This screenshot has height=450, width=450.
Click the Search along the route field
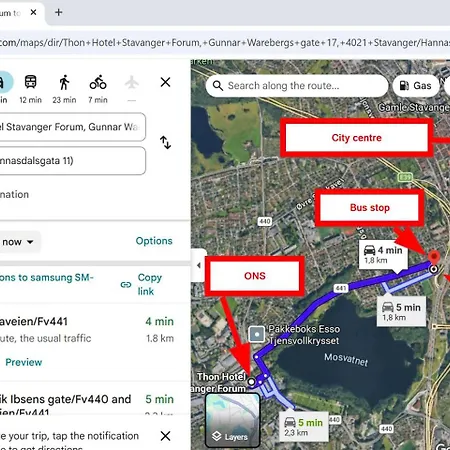297,86
